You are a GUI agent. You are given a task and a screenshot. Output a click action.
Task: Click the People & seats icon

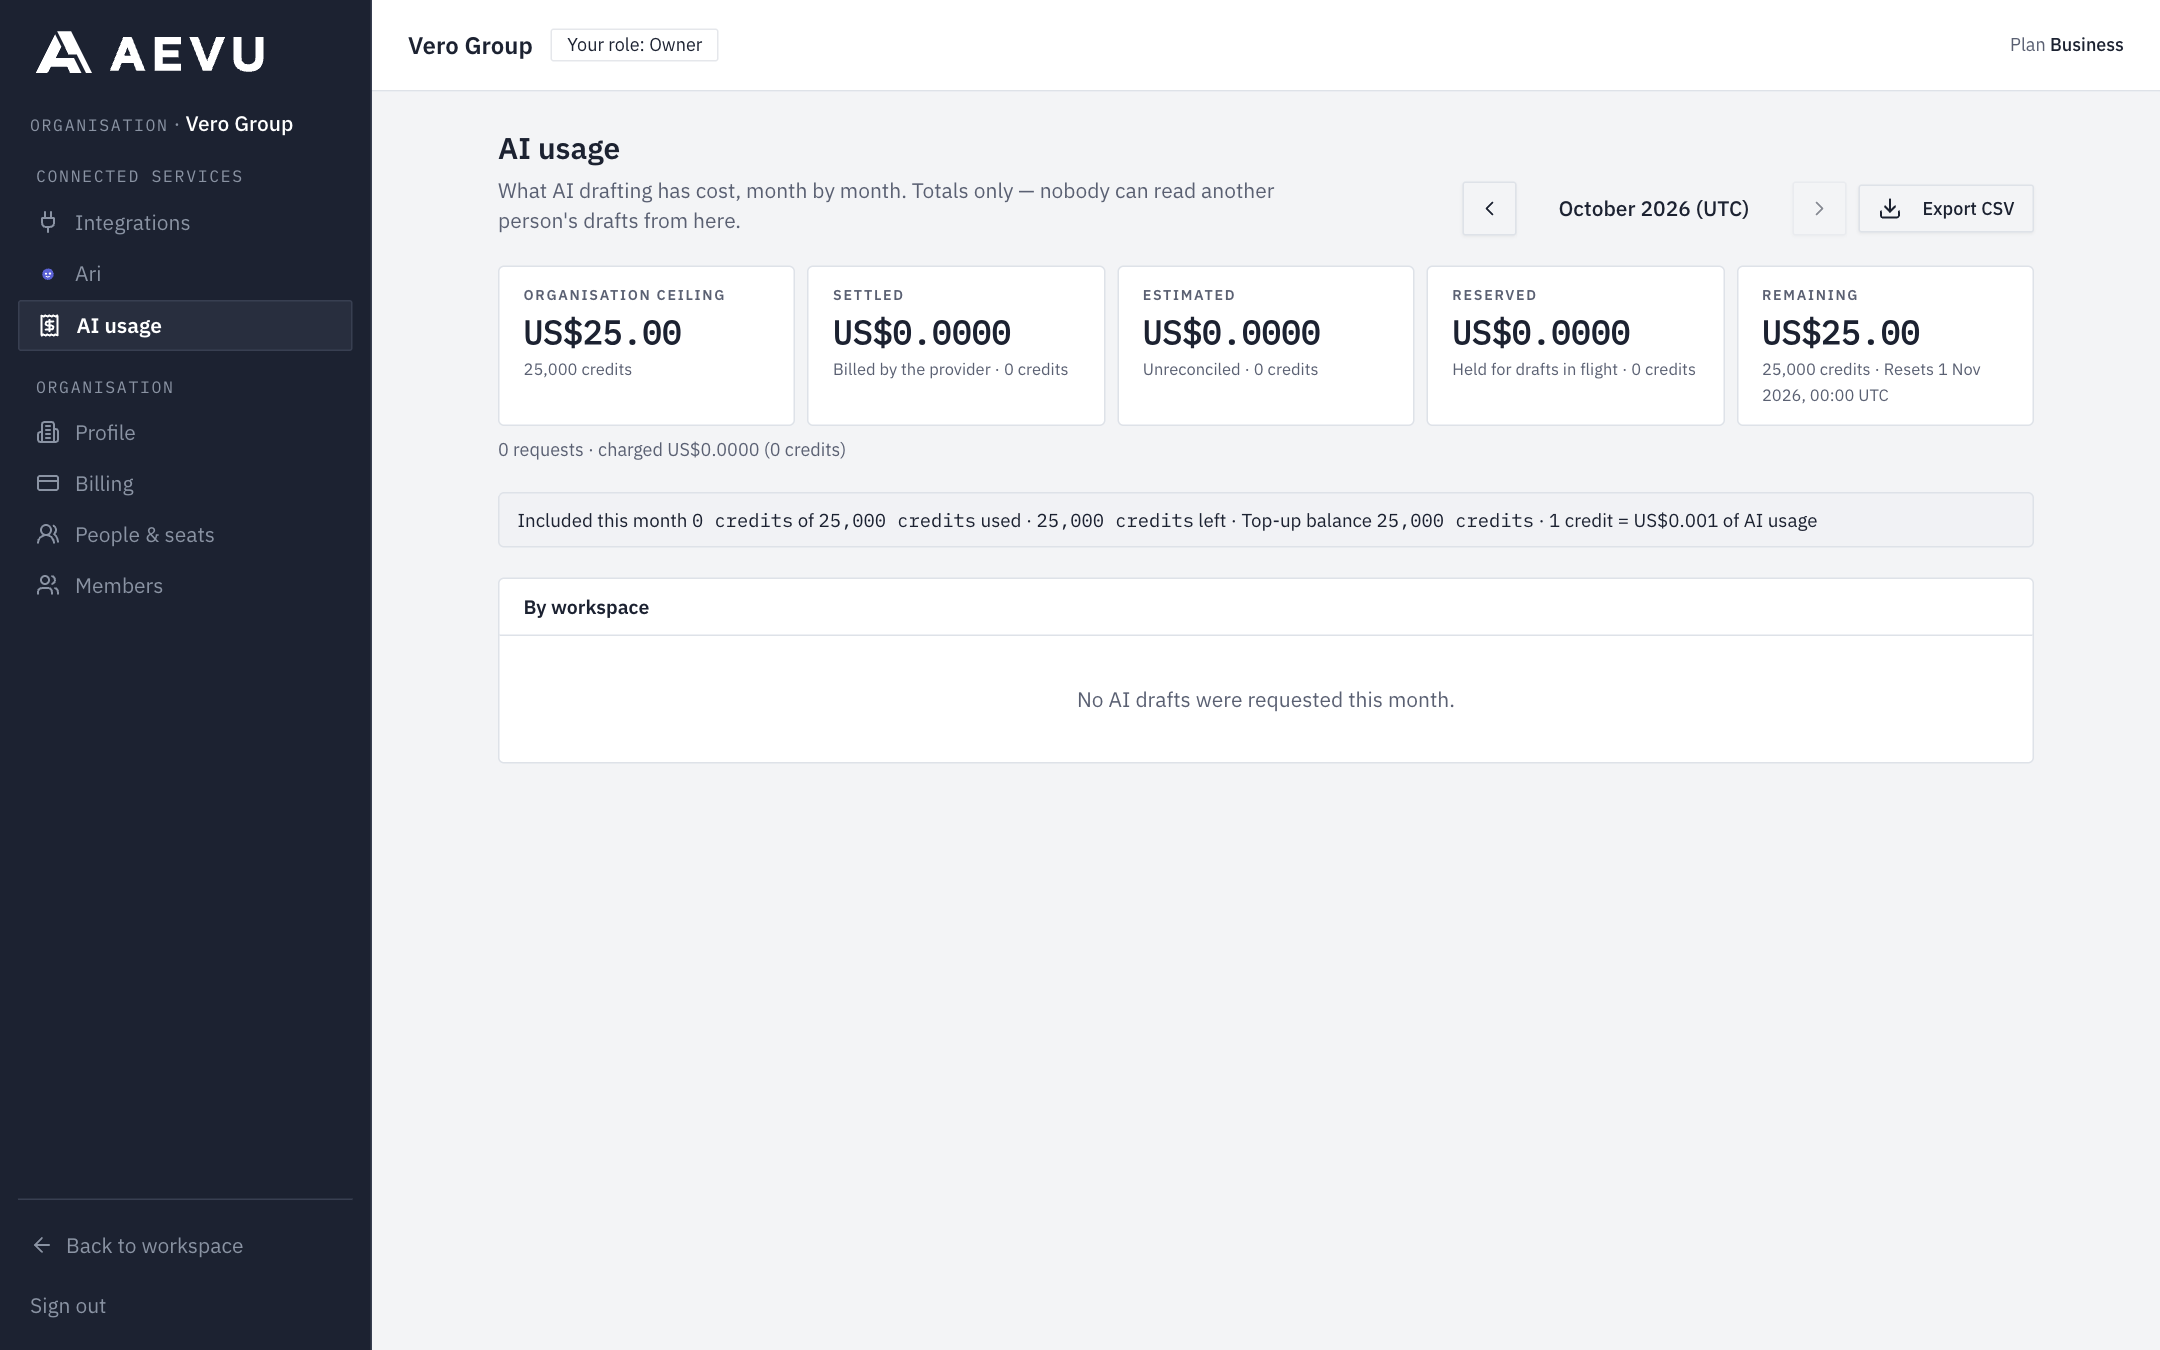48,535
